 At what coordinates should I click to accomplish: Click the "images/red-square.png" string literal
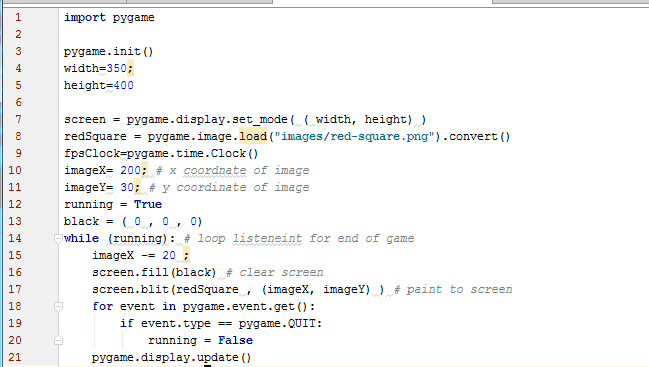(x=355, y=136)
